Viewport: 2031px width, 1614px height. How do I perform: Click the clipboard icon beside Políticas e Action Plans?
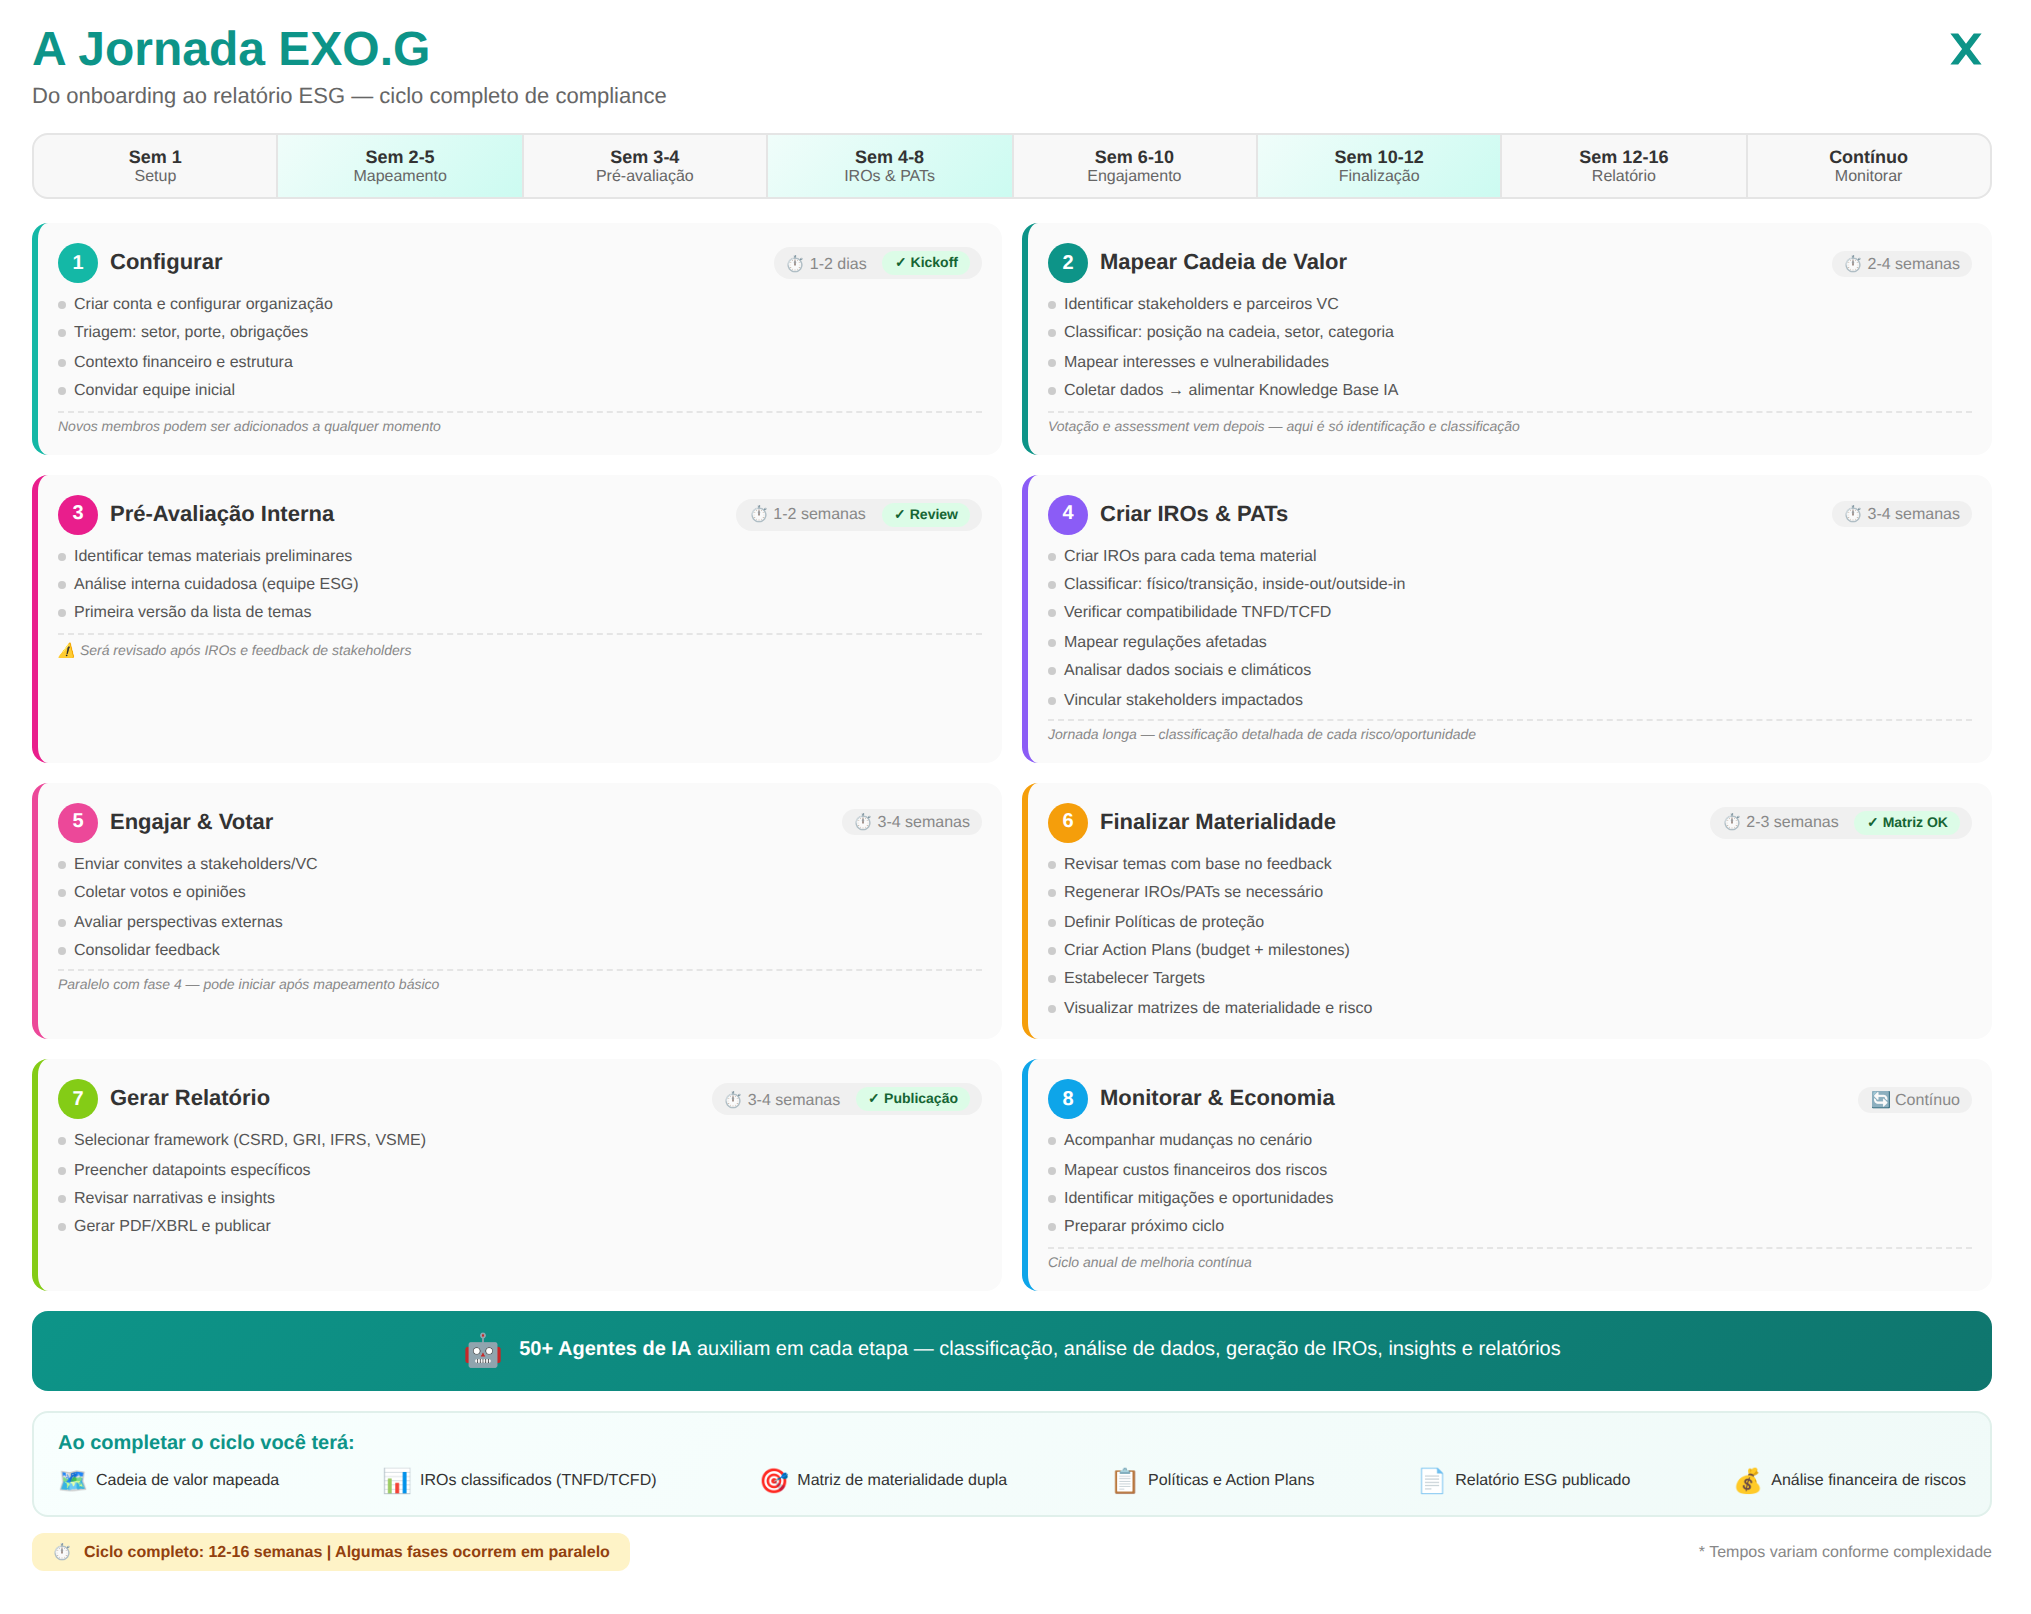[1124, 1480]
